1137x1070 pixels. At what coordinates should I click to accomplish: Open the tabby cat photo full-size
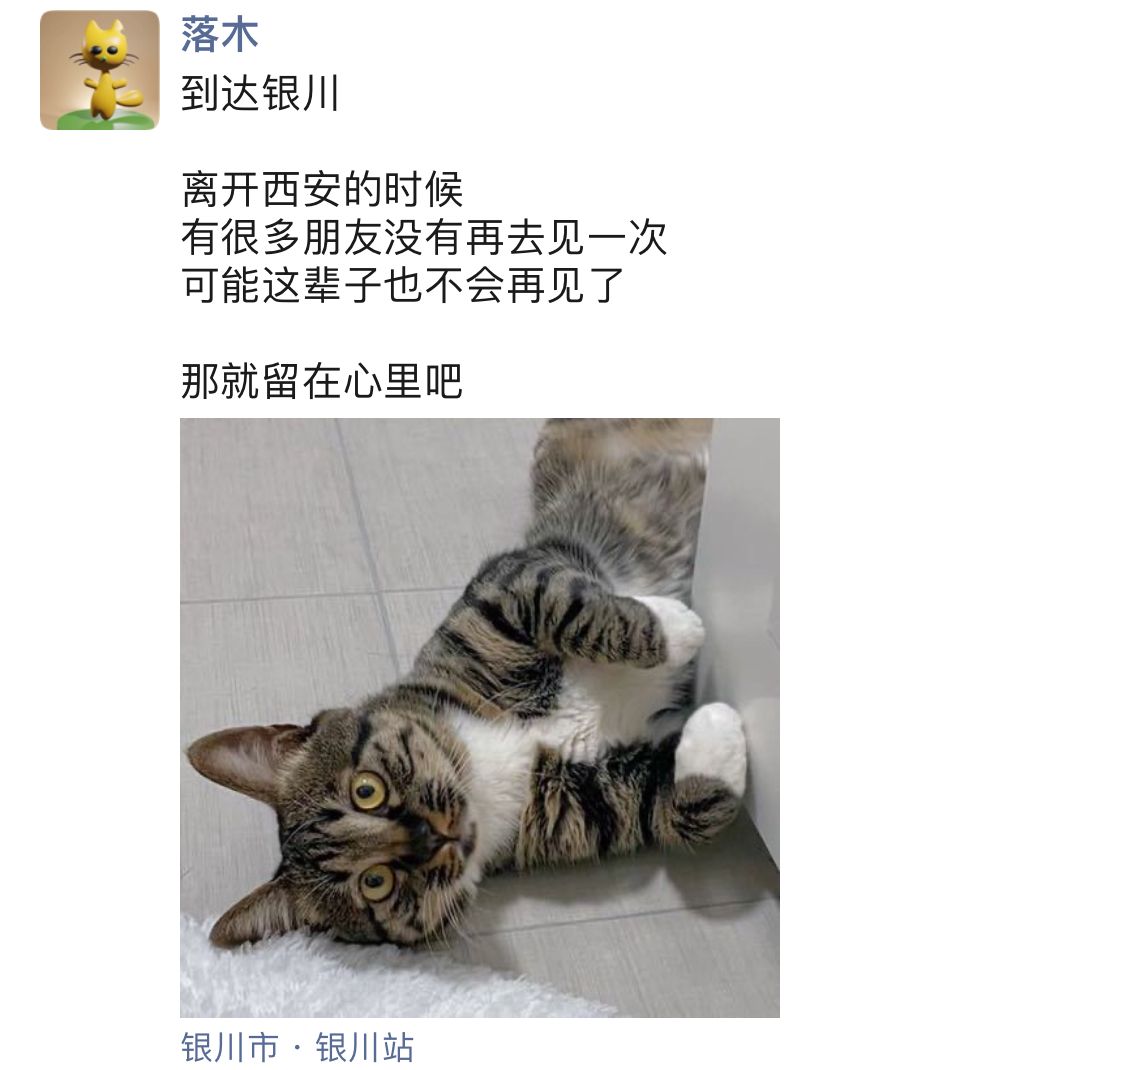(x=480, y=718)
